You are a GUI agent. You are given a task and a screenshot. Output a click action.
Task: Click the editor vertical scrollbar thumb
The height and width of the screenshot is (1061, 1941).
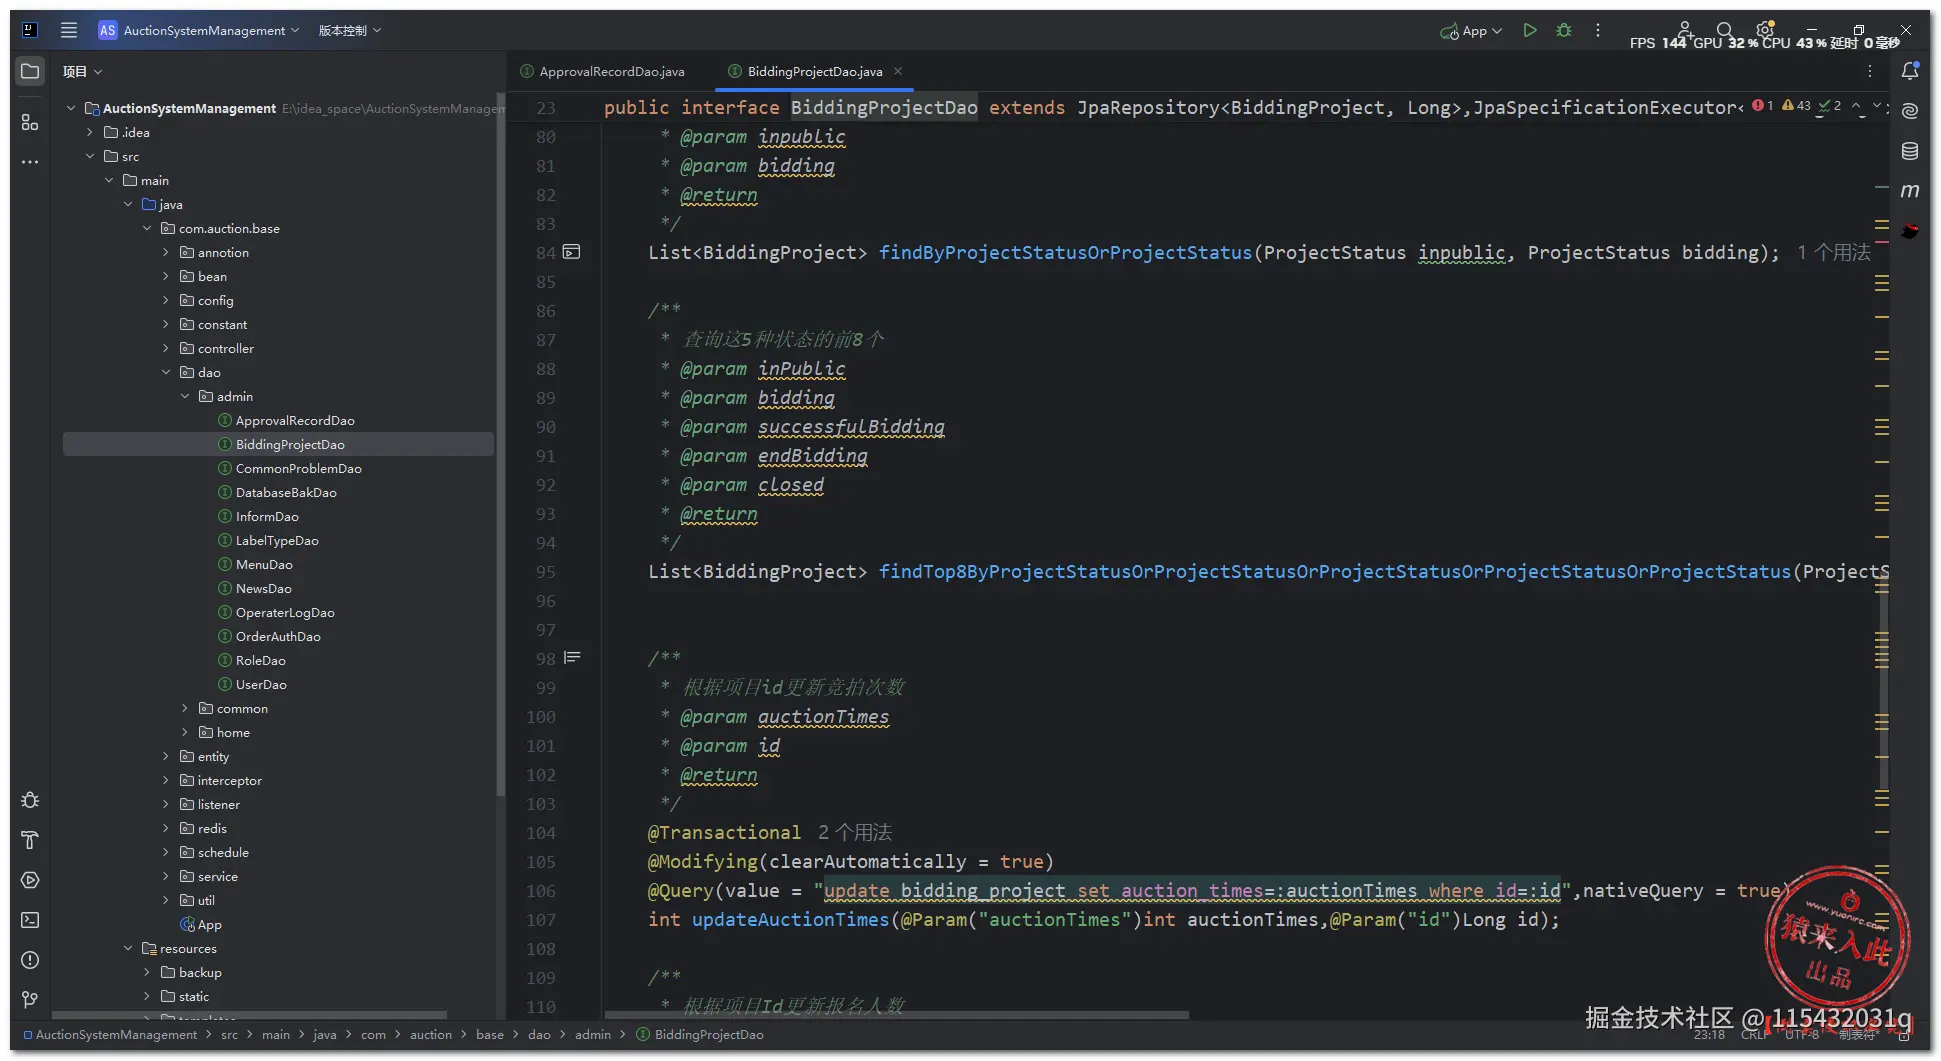[x=1883, y=683]
